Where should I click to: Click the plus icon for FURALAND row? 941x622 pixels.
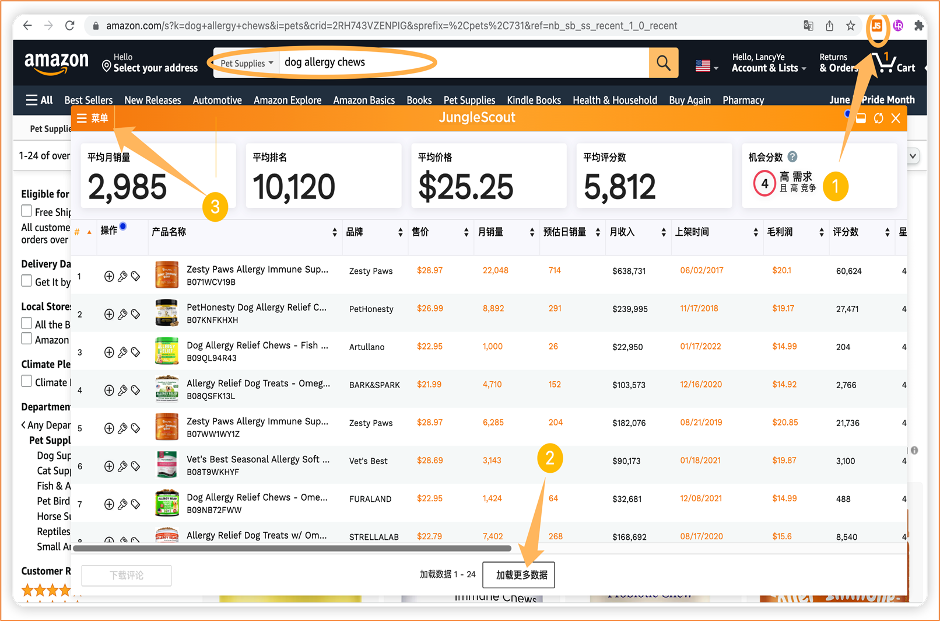point(109,504)
